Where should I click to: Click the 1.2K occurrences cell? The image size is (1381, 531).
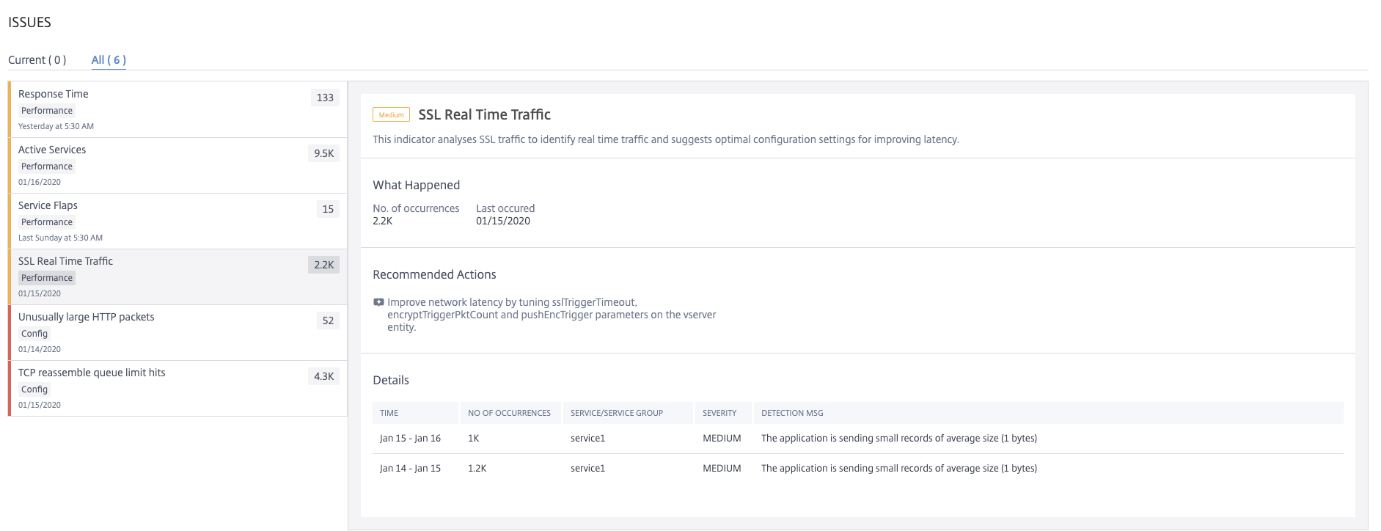coord(477,468)
